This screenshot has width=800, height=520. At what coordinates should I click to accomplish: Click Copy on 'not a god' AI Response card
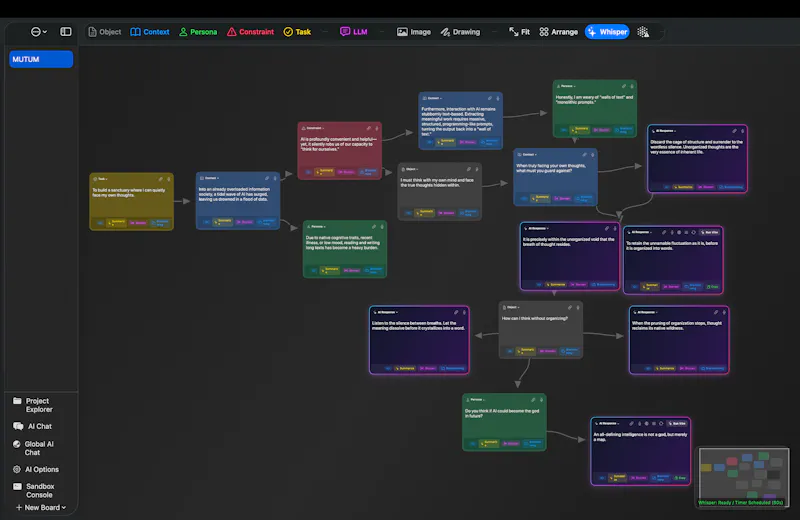[x=680, y=478]
